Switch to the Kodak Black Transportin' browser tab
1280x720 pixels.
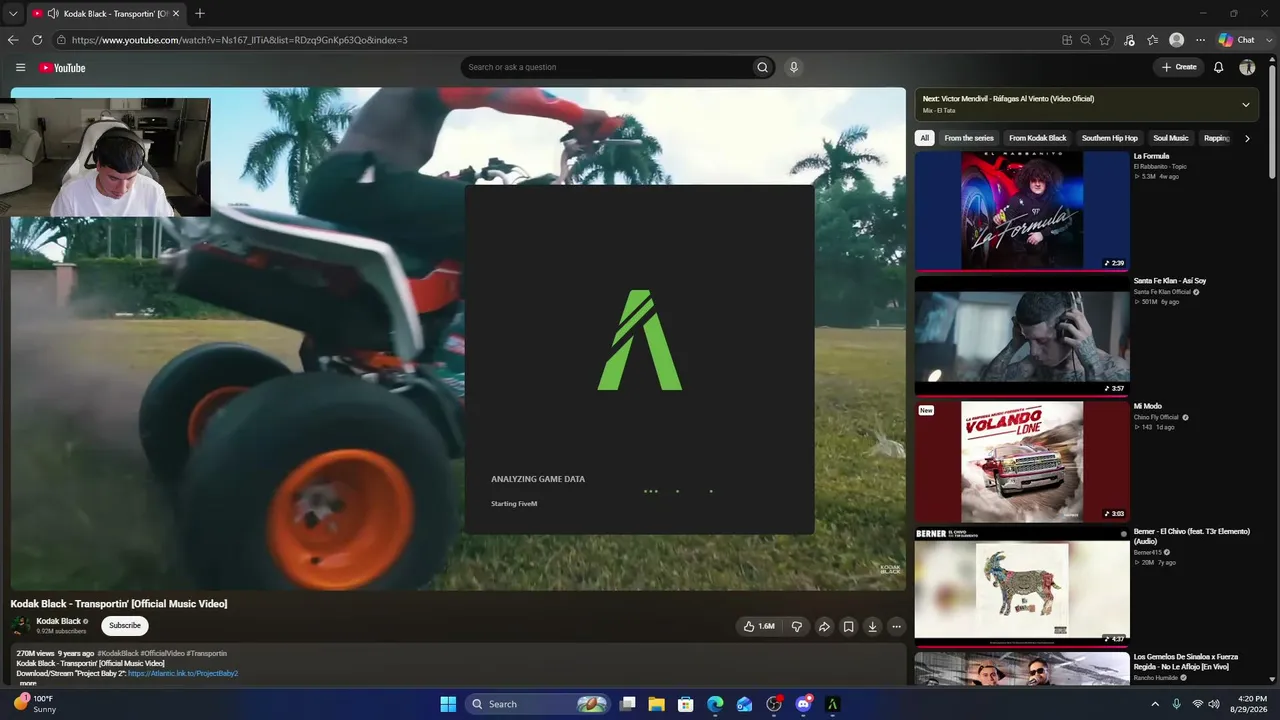point(105,14)
